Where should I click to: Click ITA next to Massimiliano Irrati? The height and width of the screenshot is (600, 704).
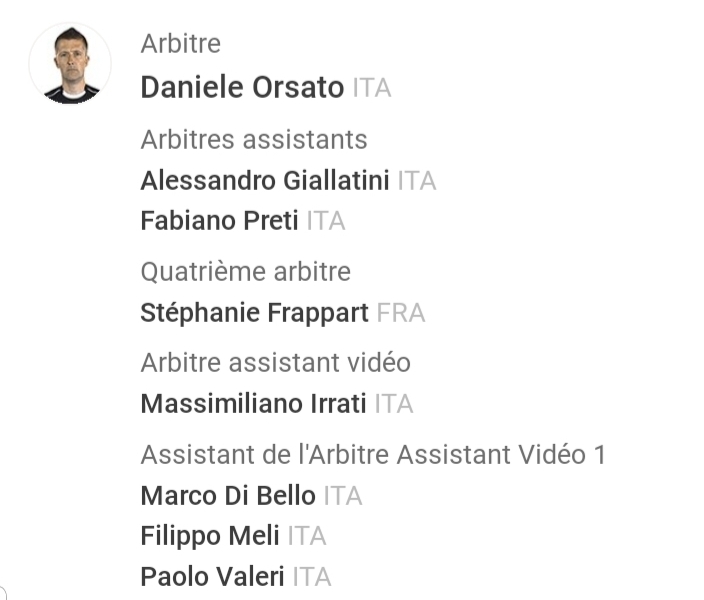point(394,404)
